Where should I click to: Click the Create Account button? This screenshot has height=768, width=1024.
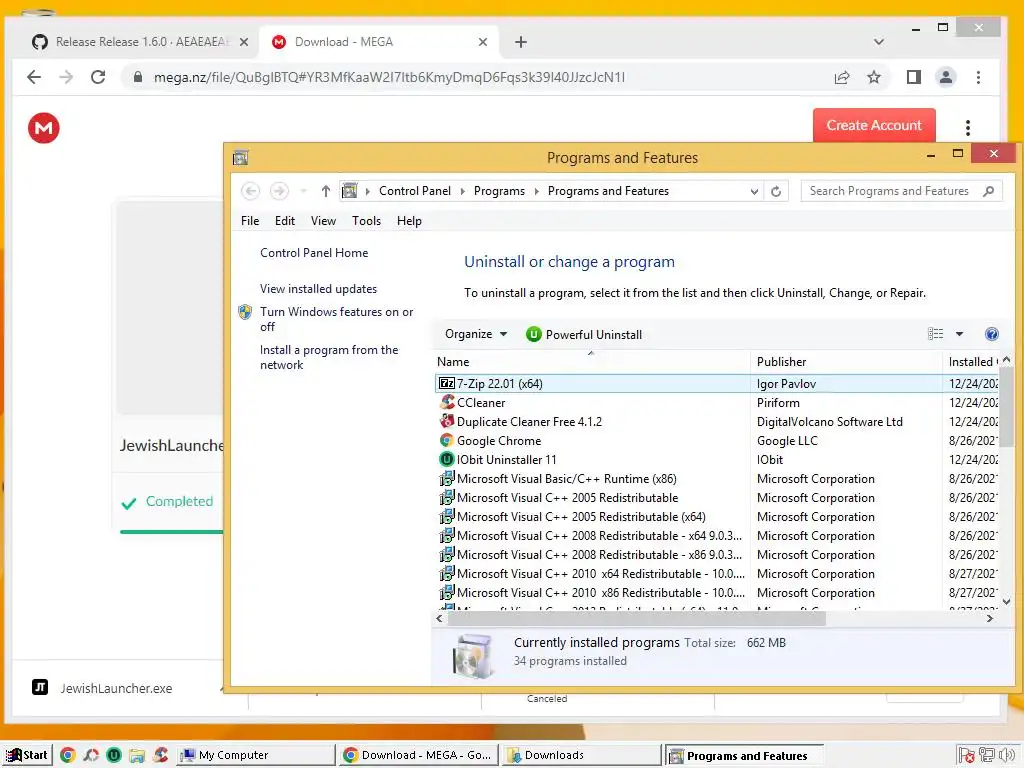(x=874, y=125)
